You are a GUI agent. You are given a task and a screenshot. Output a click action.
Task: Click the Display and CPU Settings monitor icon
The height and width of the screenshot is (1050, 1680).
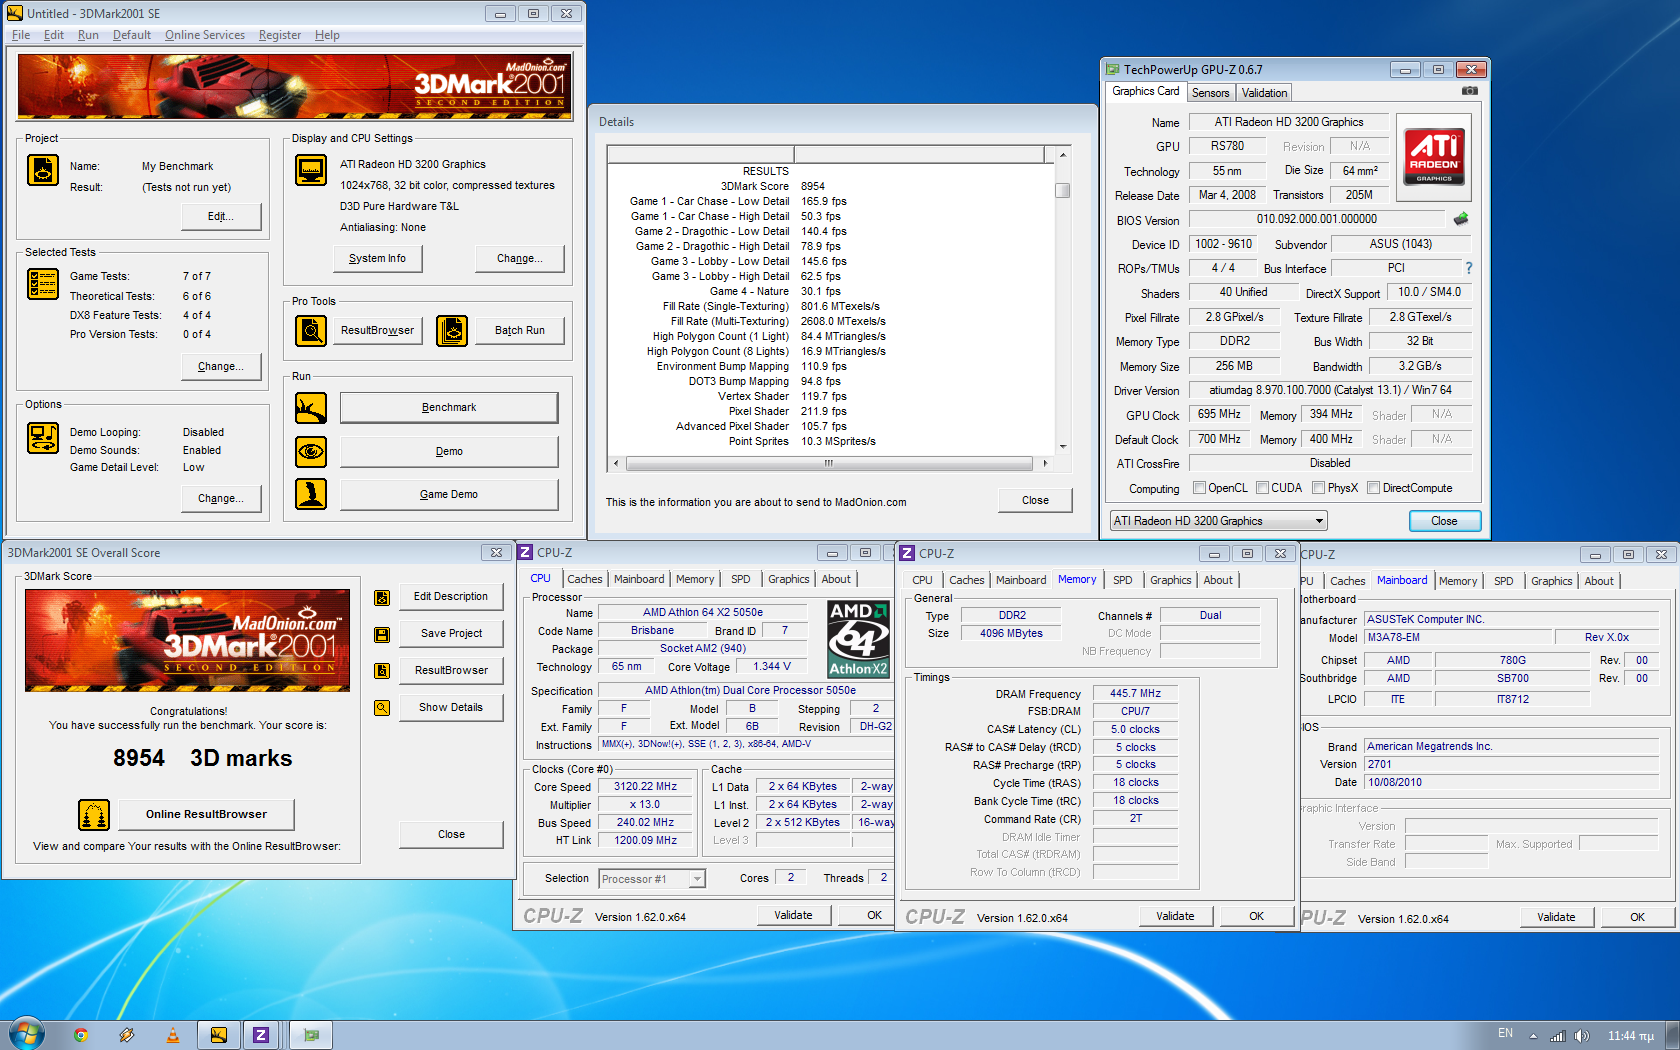pos(311,170)
